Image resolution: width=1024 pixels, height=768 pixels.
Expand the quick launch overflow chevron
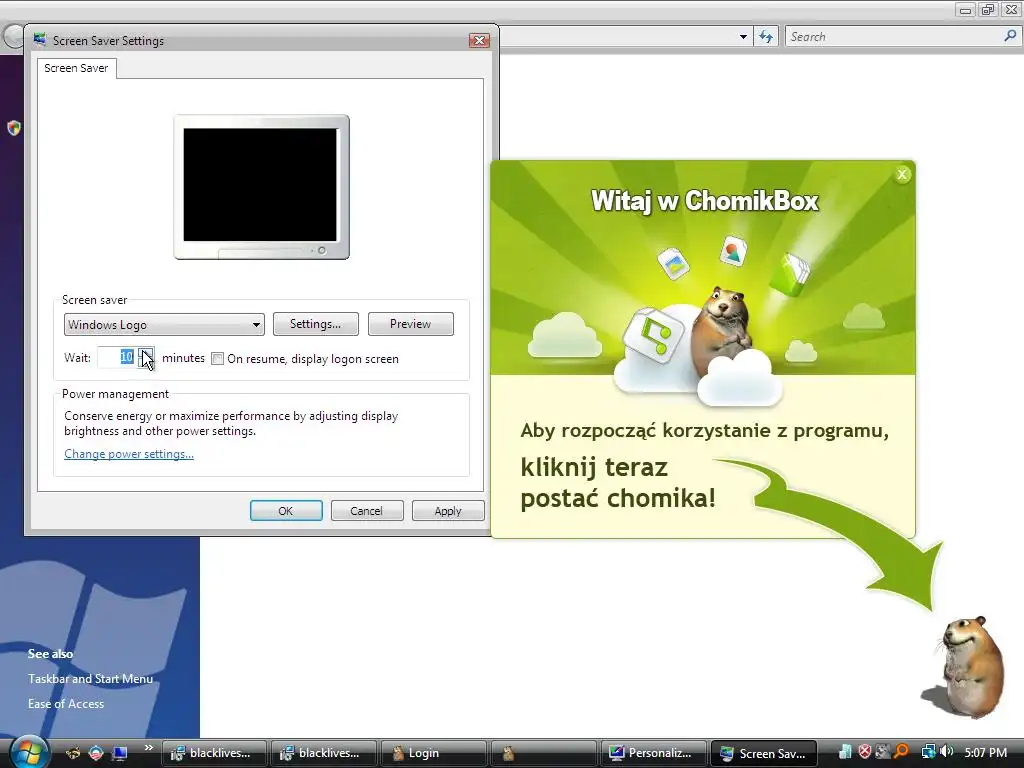149,748
